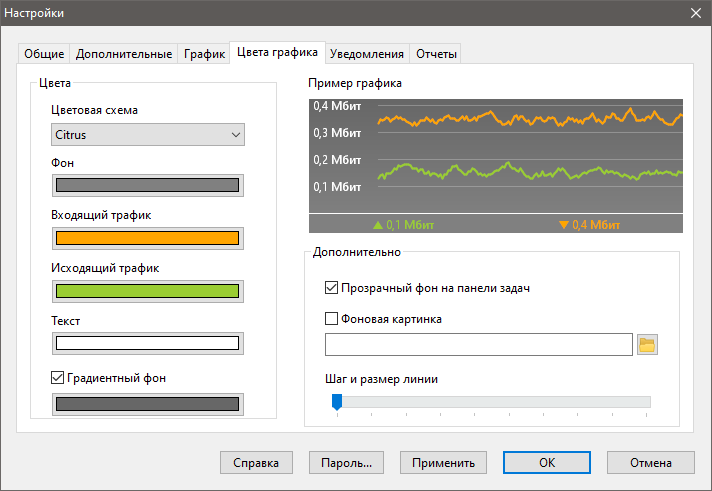Viewport: 712px width, 491px height.
Task: Change the green Исходящий трафик color swatch
Action: click(x=147, y=291)
